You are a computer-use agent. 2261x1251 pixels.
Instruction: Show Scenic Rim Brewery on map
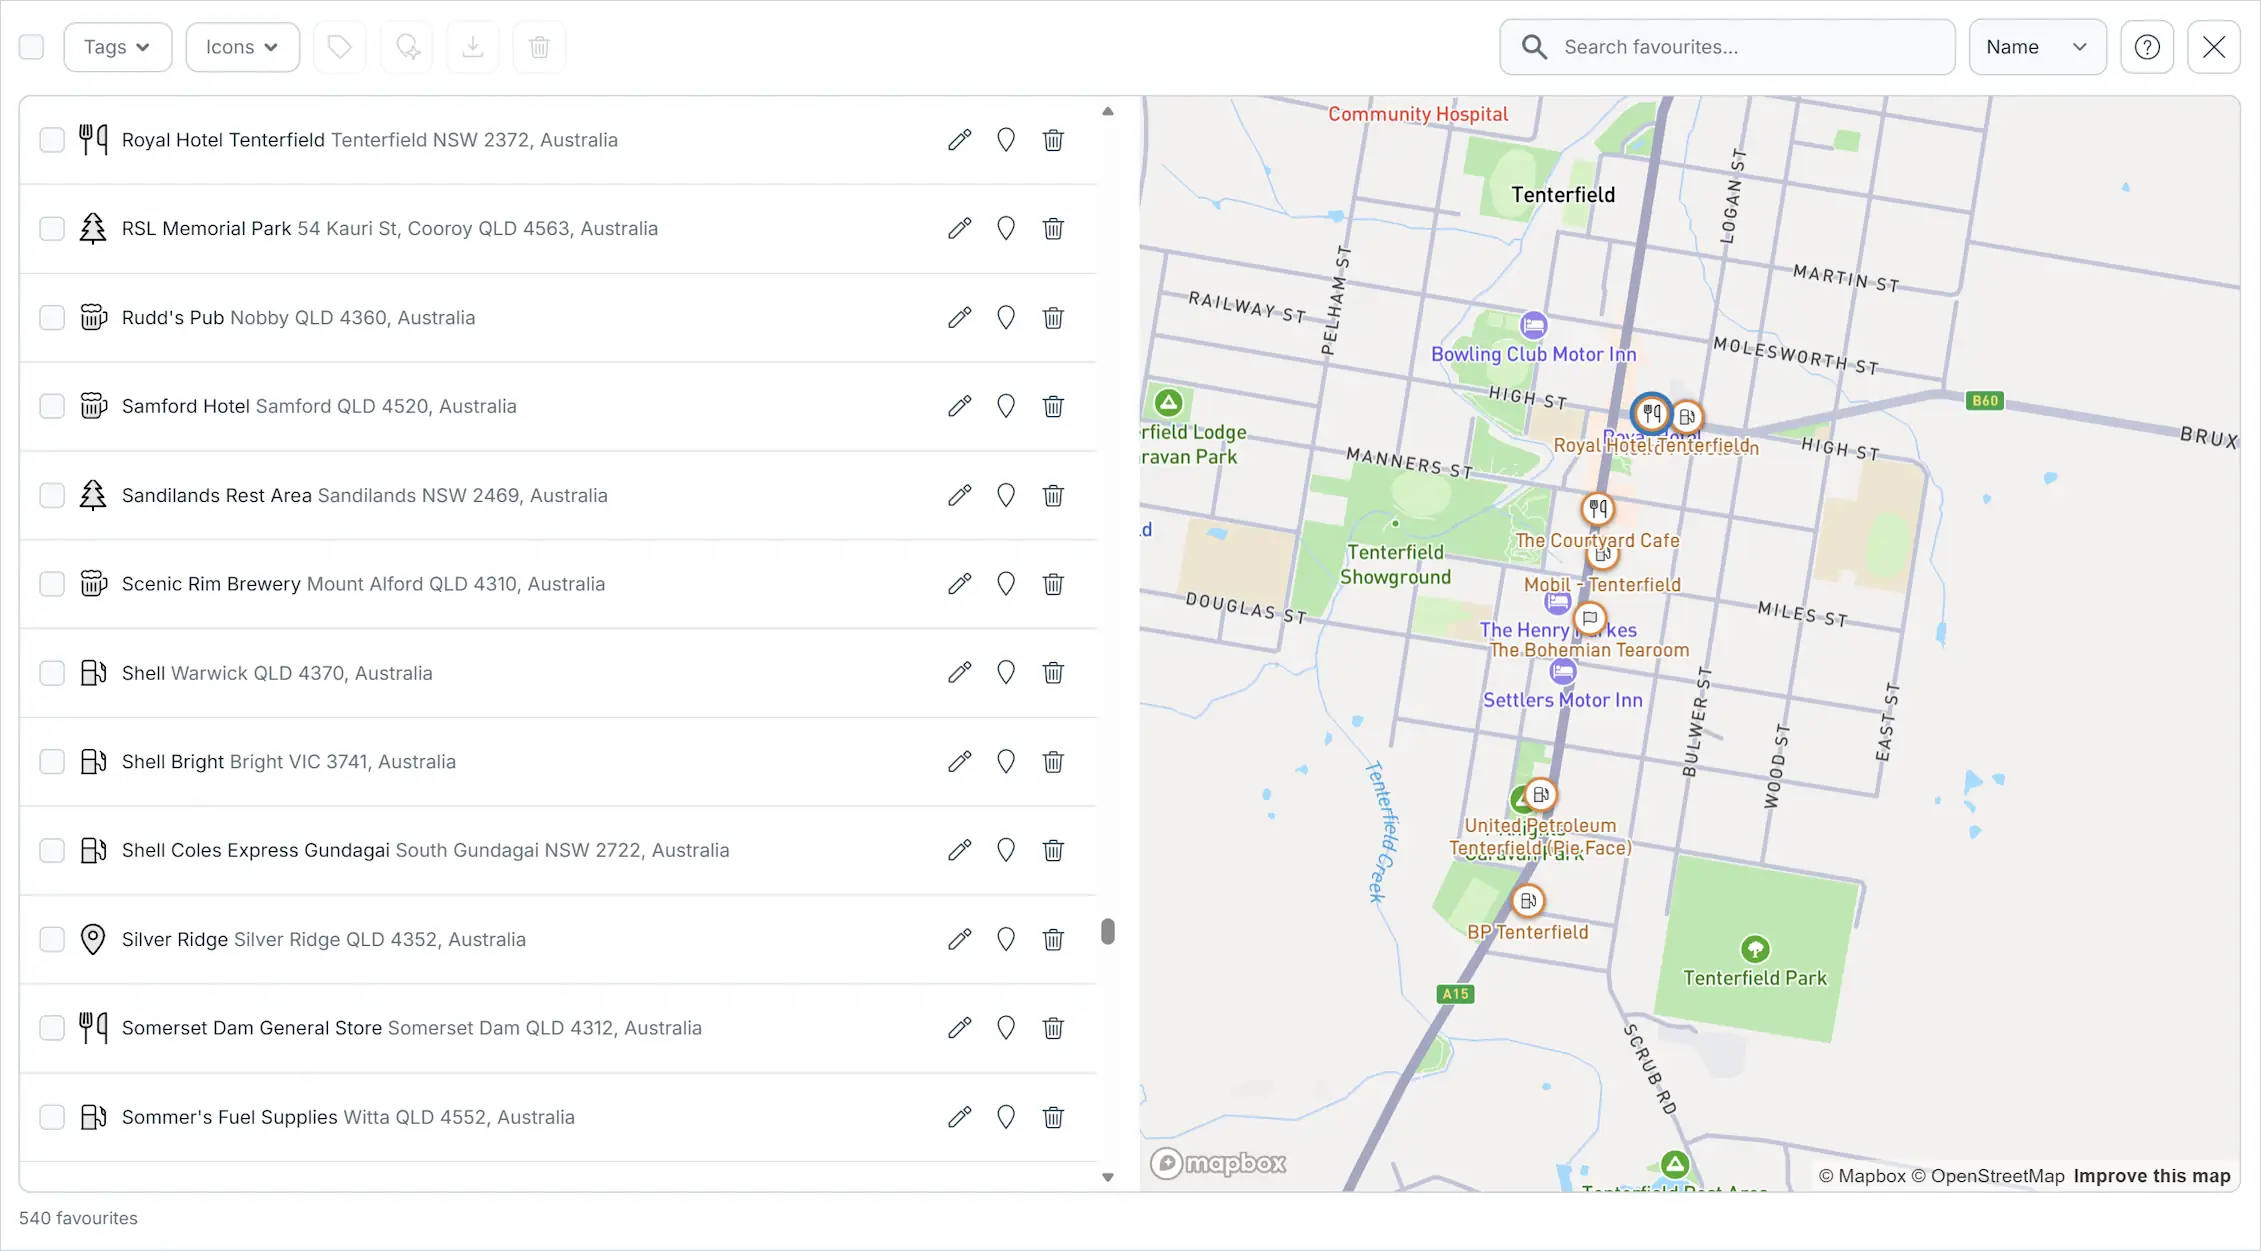tap(1006, 584)
